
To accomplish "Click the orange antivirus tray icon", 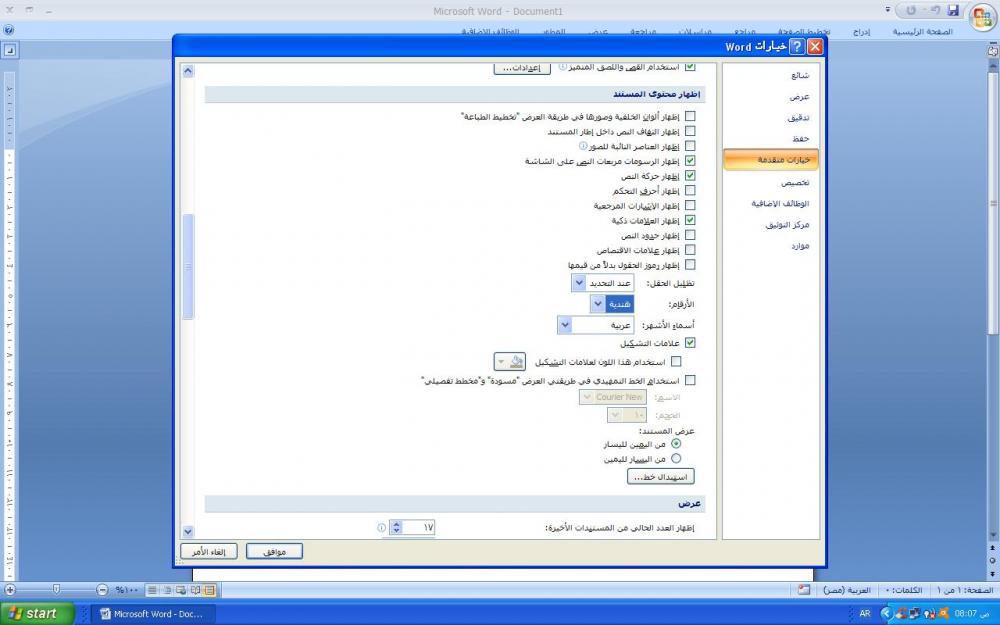I will (x=945, y=614).
